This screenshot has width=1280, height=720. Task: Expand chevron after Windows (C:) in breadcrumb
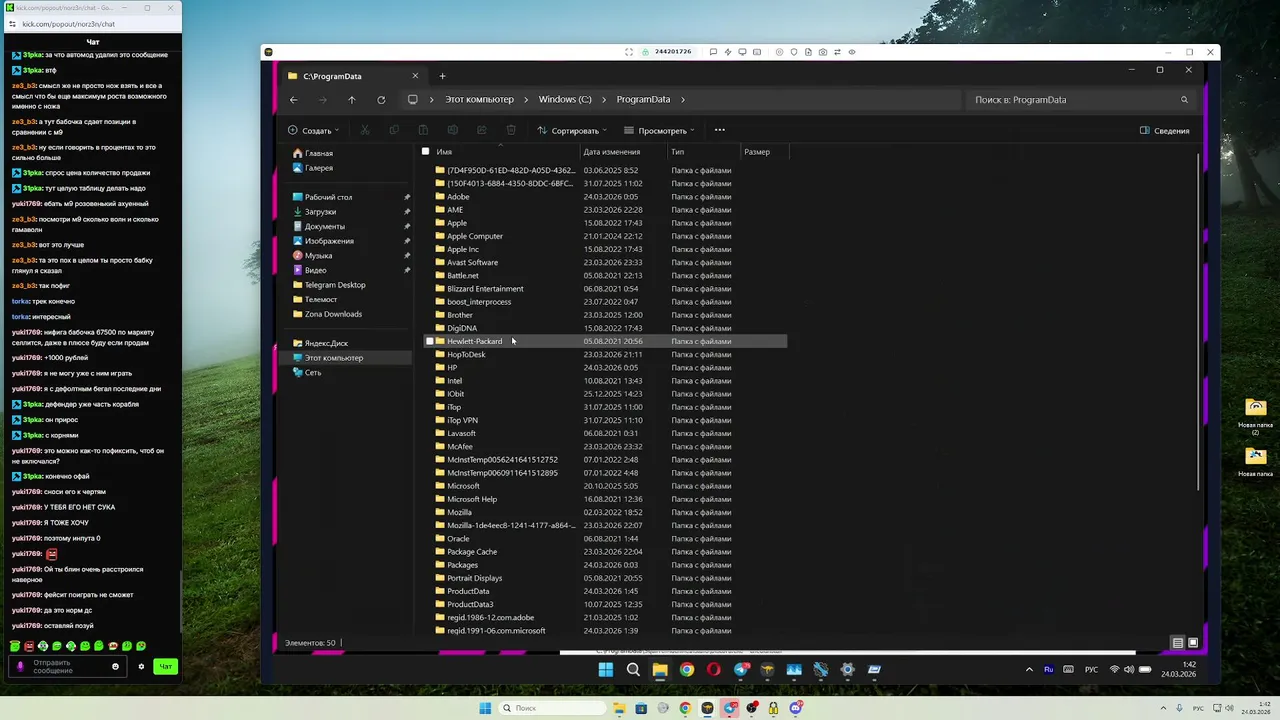coord(605,100)
